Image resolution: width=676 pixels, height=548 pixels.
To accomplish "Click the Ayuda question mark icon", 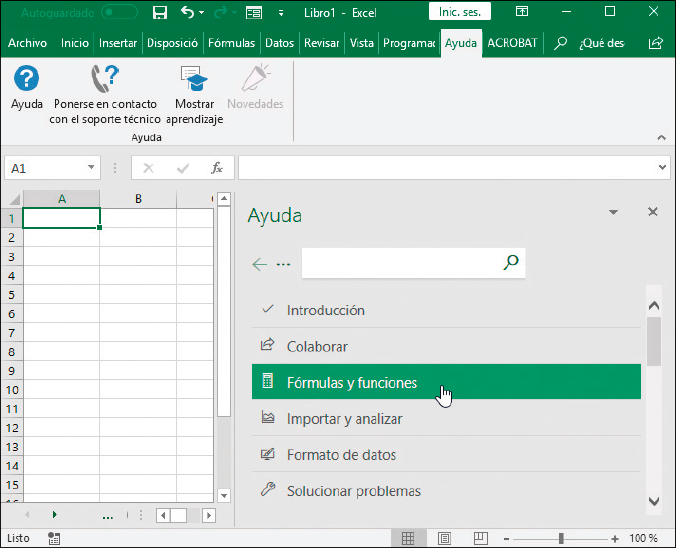I will point(27,80).
